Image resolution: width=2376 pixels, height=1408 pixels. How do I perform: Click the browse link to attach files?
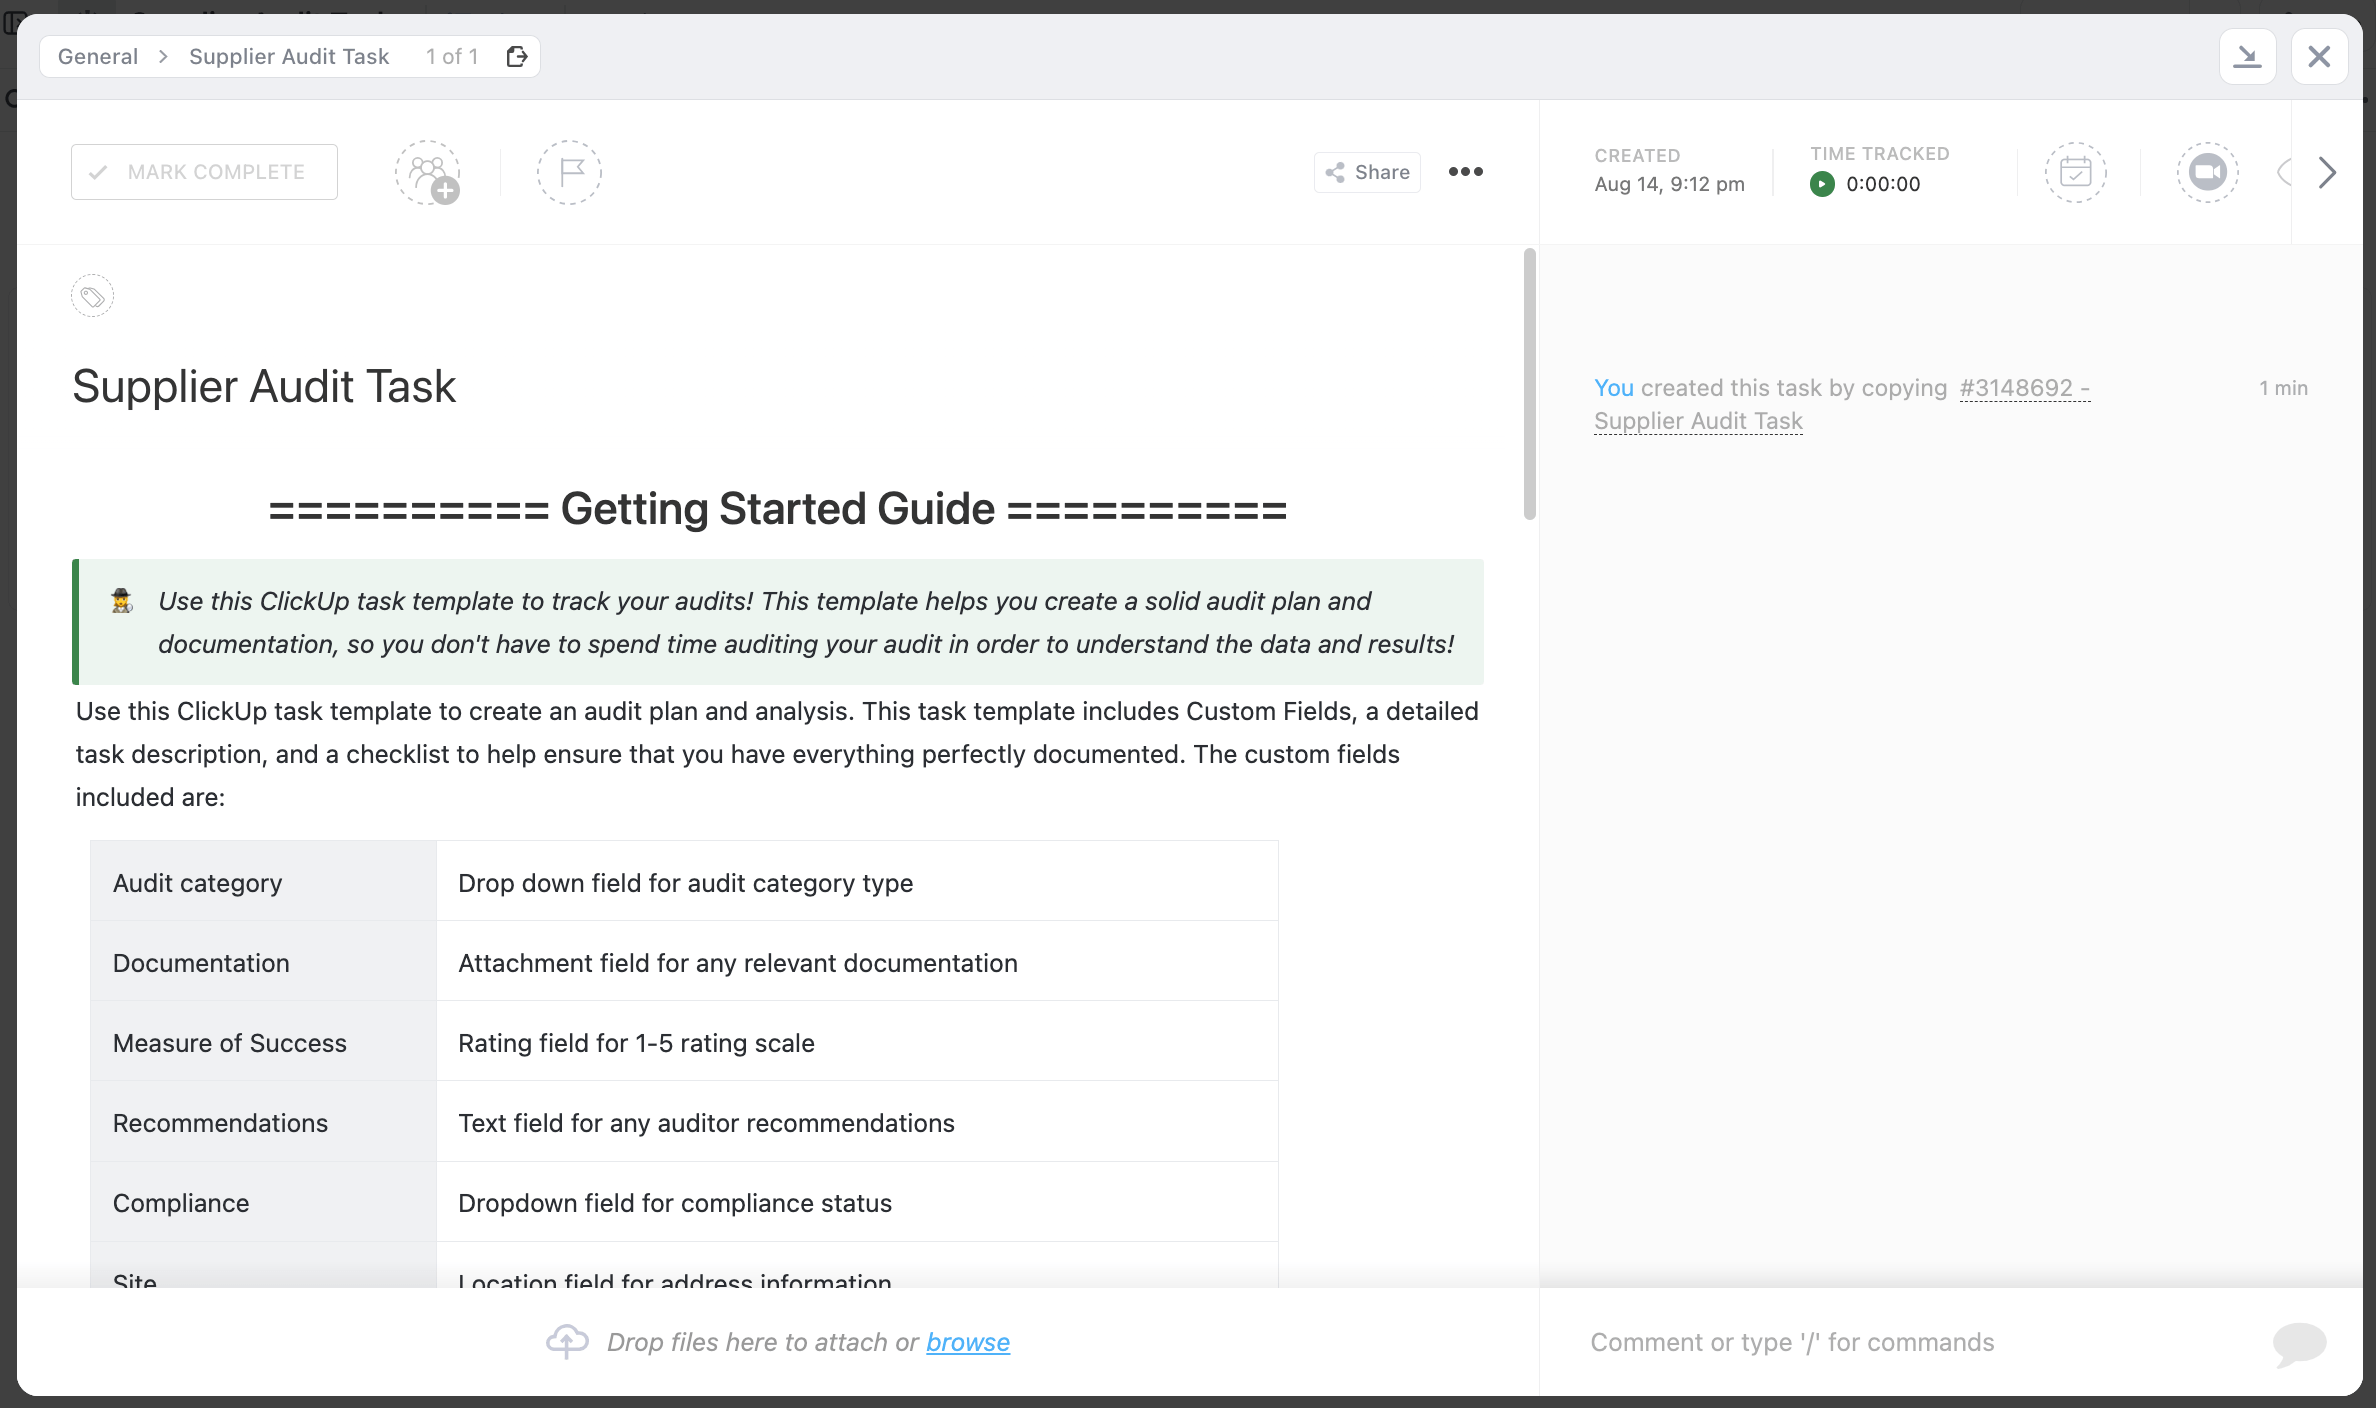pos(967,1342)
